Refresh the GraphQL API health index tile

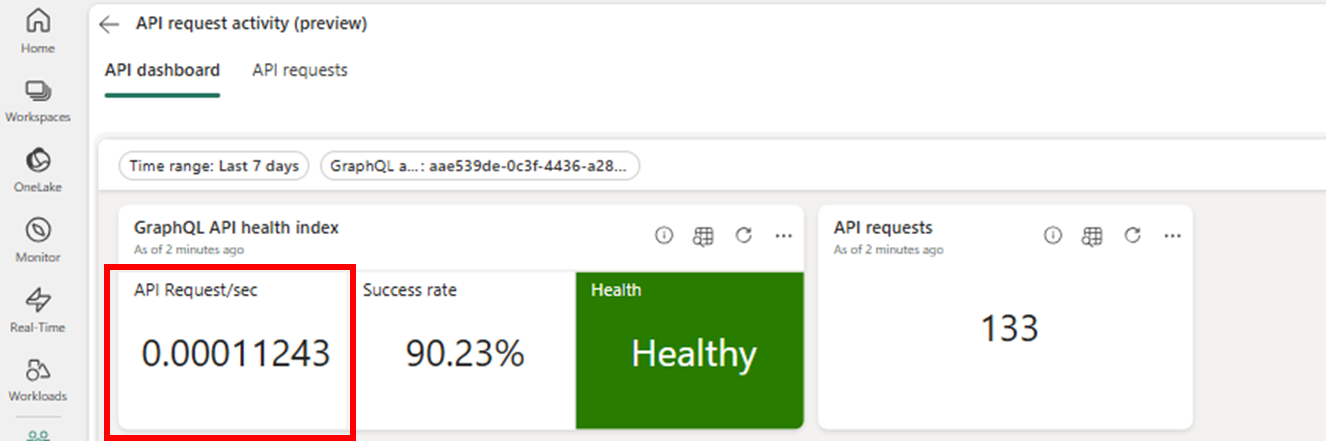pyautogui.click(x=743, y=235)
